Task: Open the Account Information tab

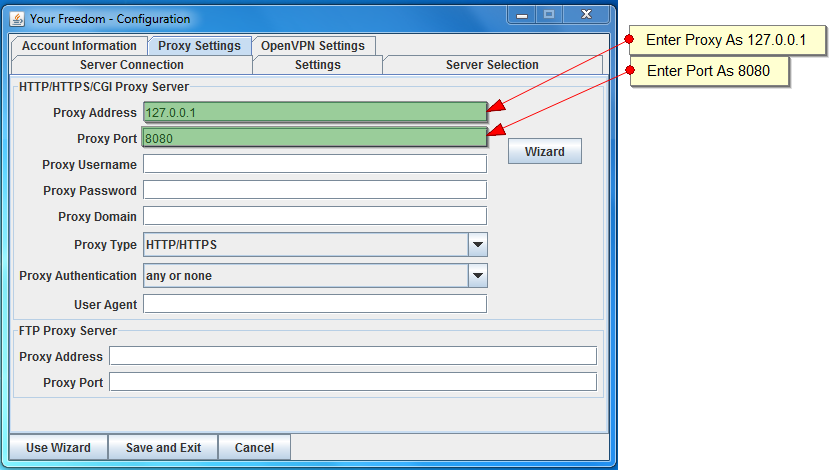Action: tap(79, 46)
